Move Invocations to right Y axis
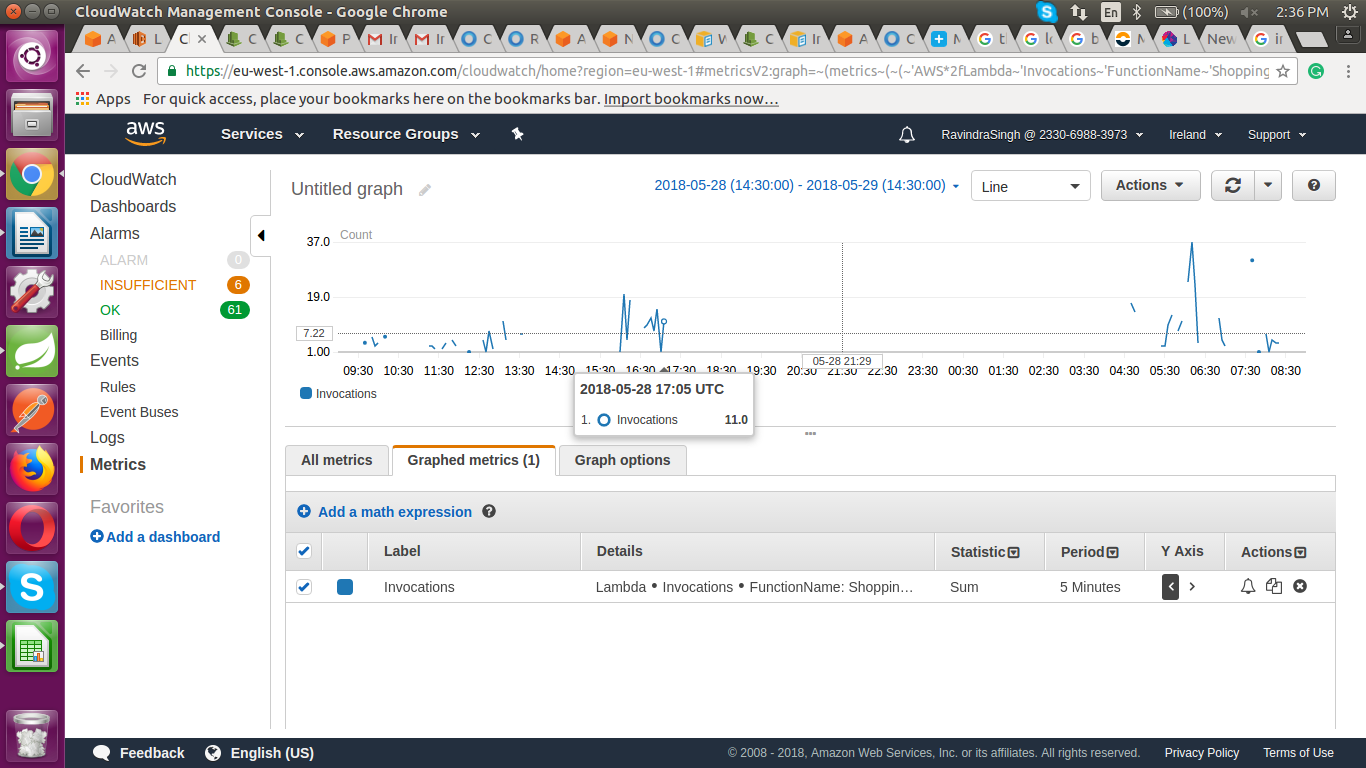 click(1192, 587)
